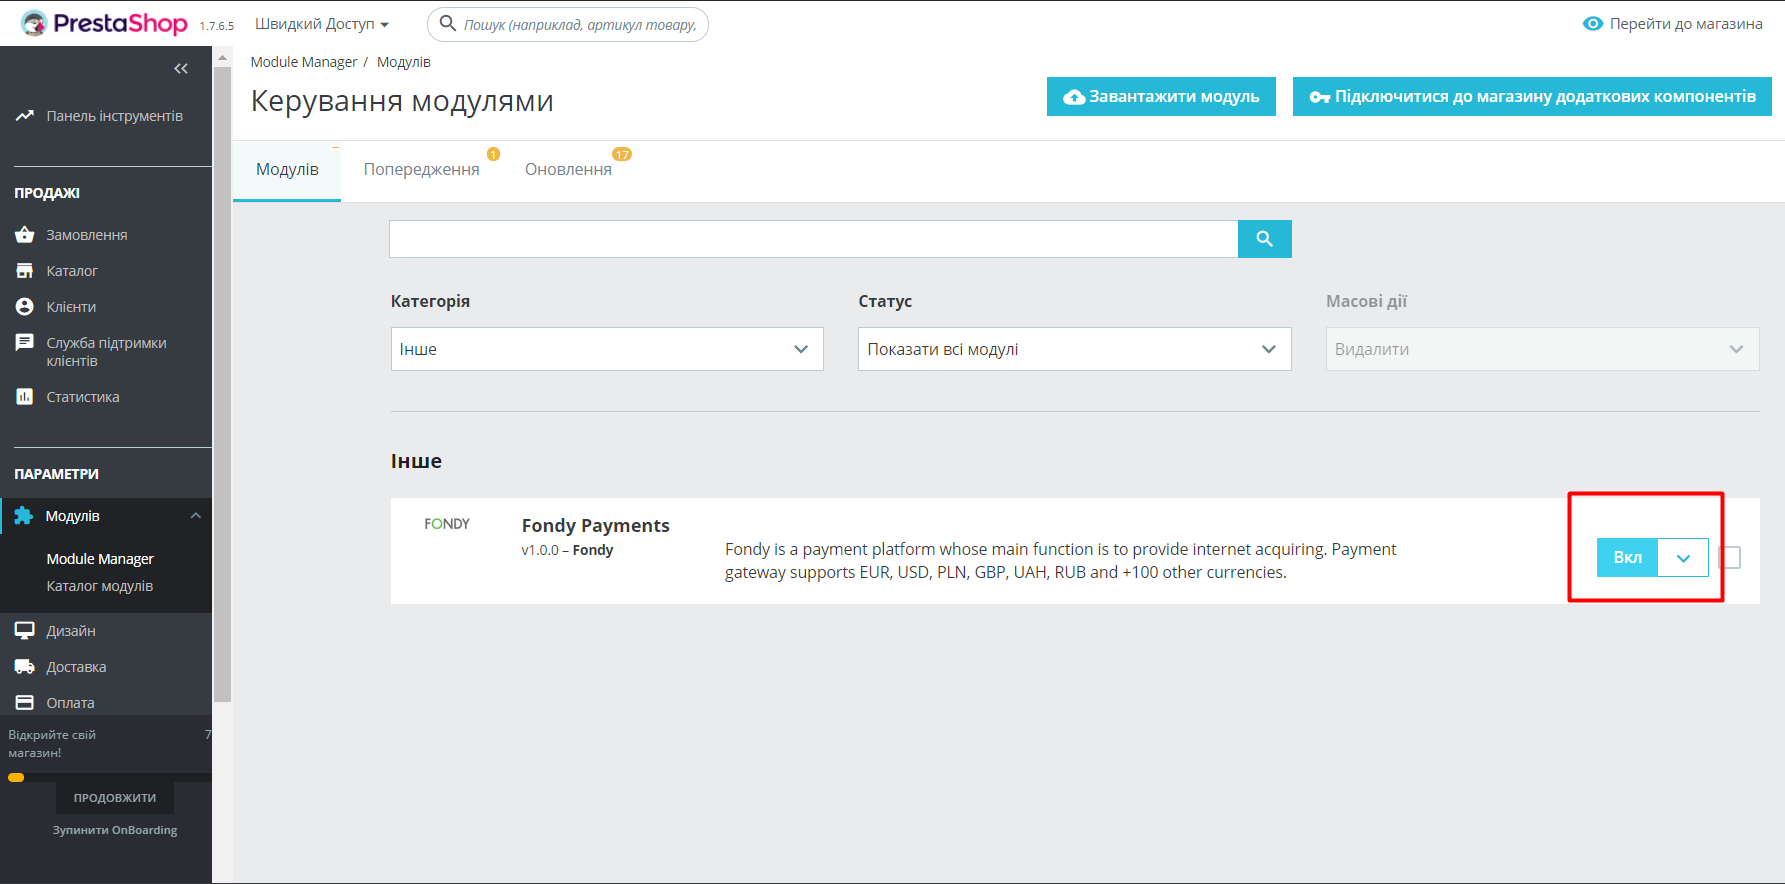Click the 'Вкл' enable button for Fondy
The width and height of the screenshot is (1785, 884).
[x=1627, y=558]
